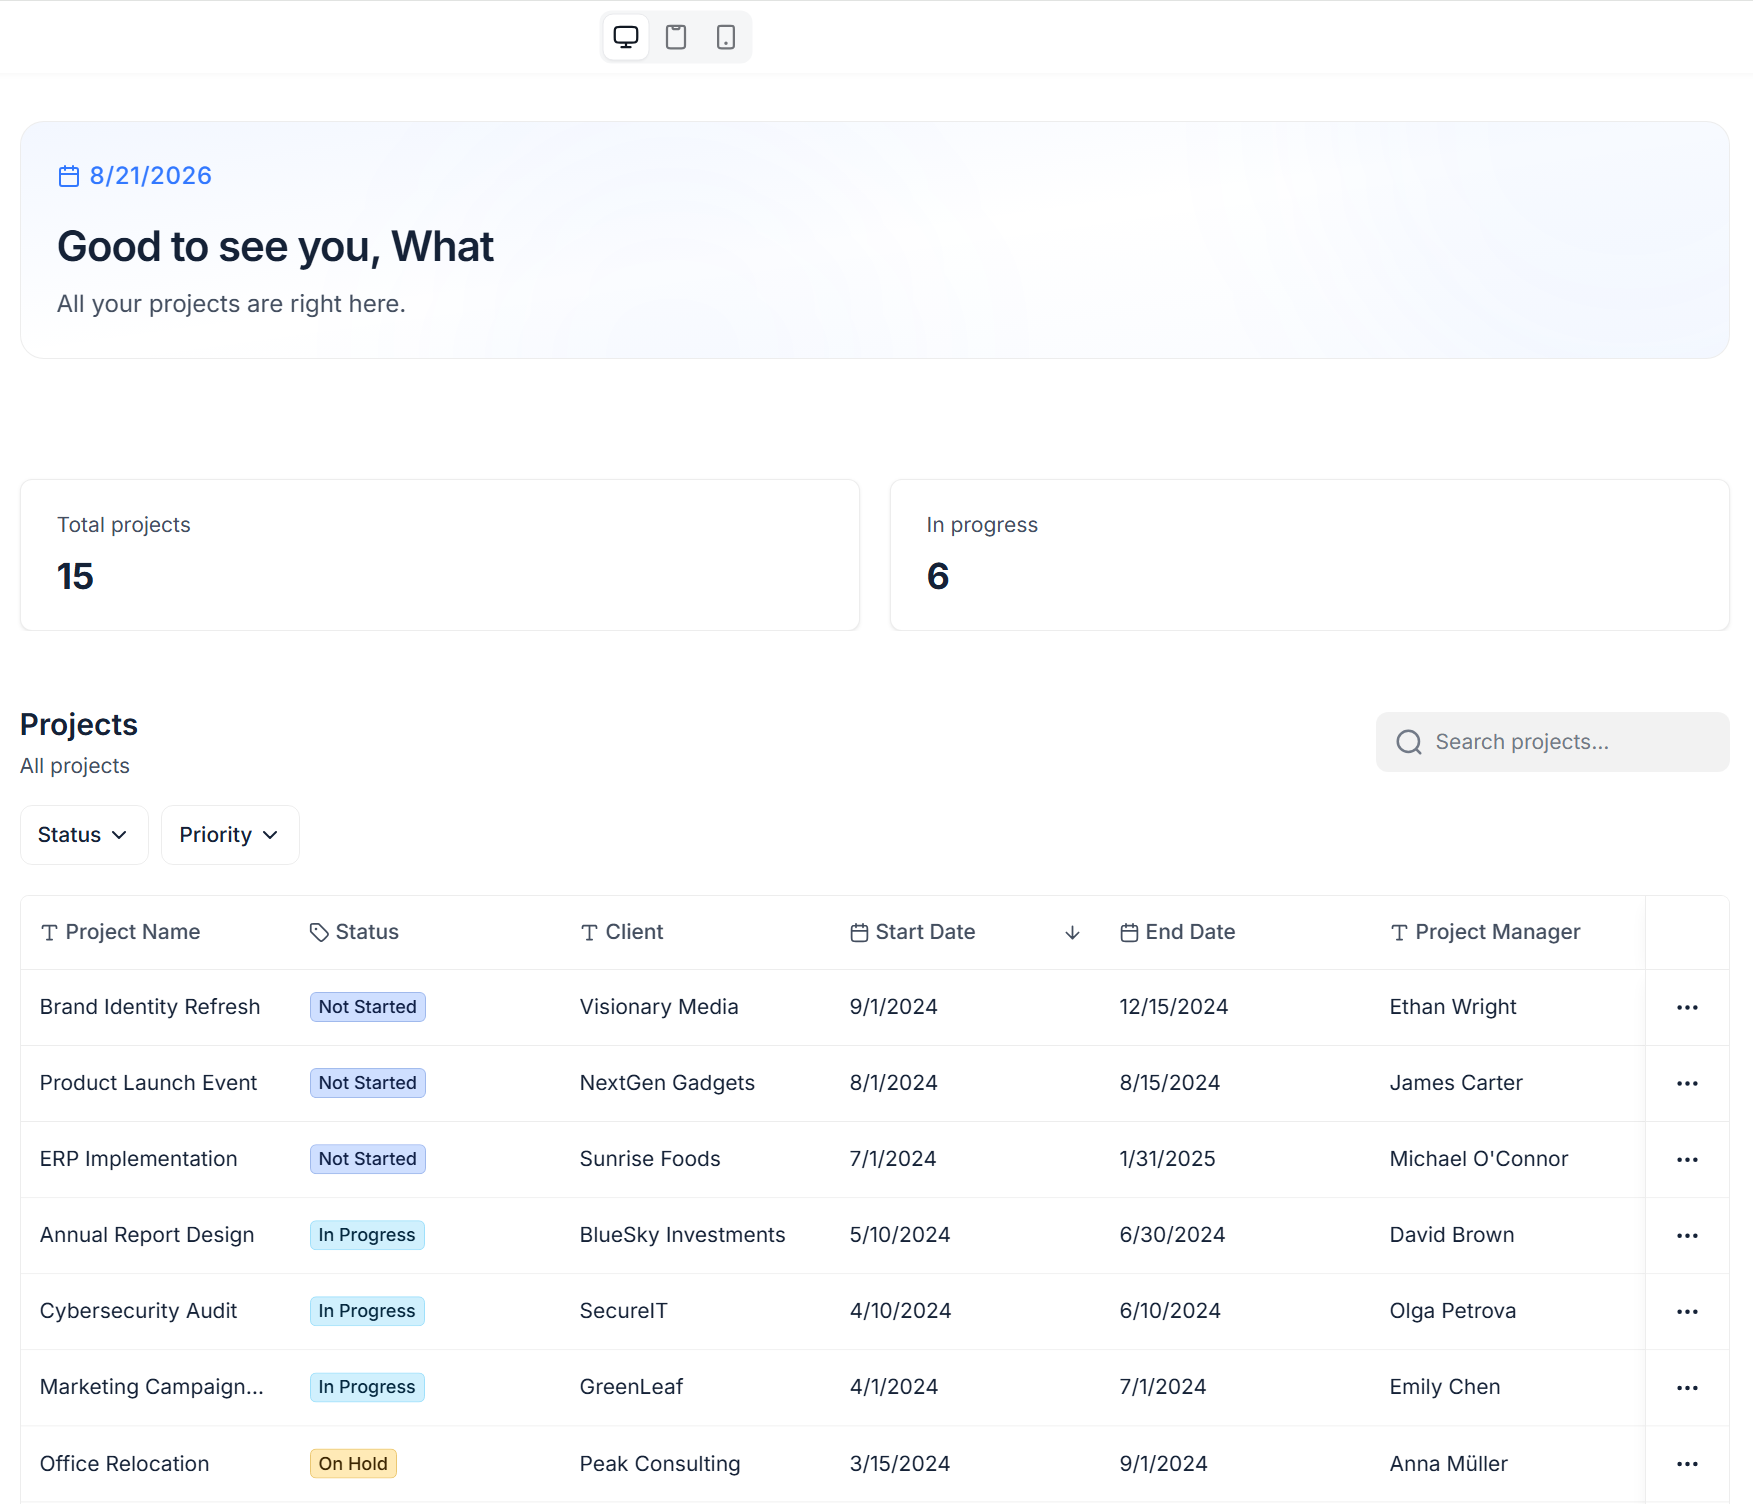
Task: Switch to tablet preview mode
Action: click(676, 37)
